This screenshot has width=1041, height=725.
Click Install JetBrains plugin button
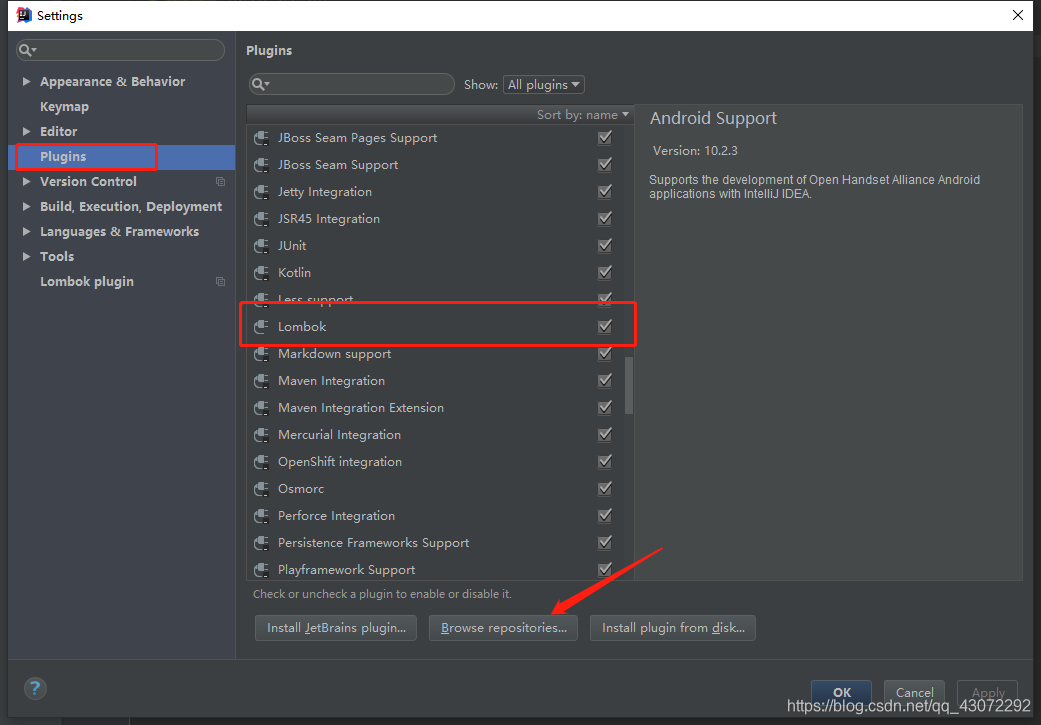coord(336,628)
